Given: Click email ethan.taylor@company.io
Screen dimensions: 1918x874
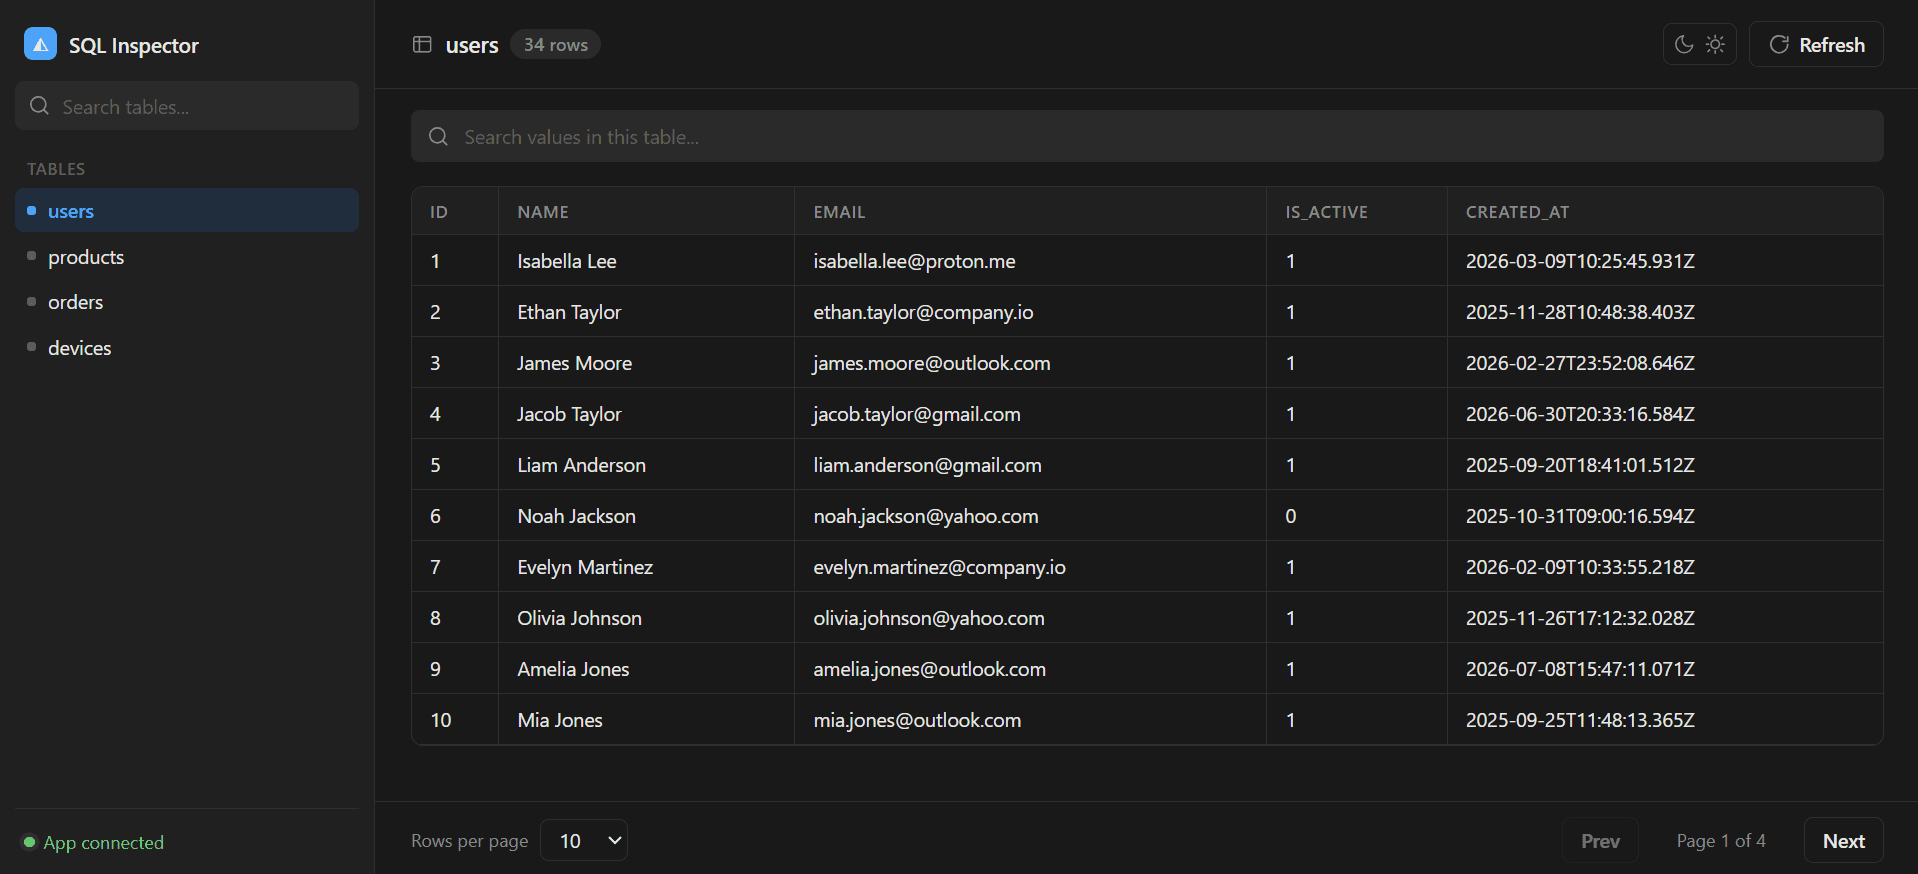Looking at the screenshot, I should pos(923,312).
